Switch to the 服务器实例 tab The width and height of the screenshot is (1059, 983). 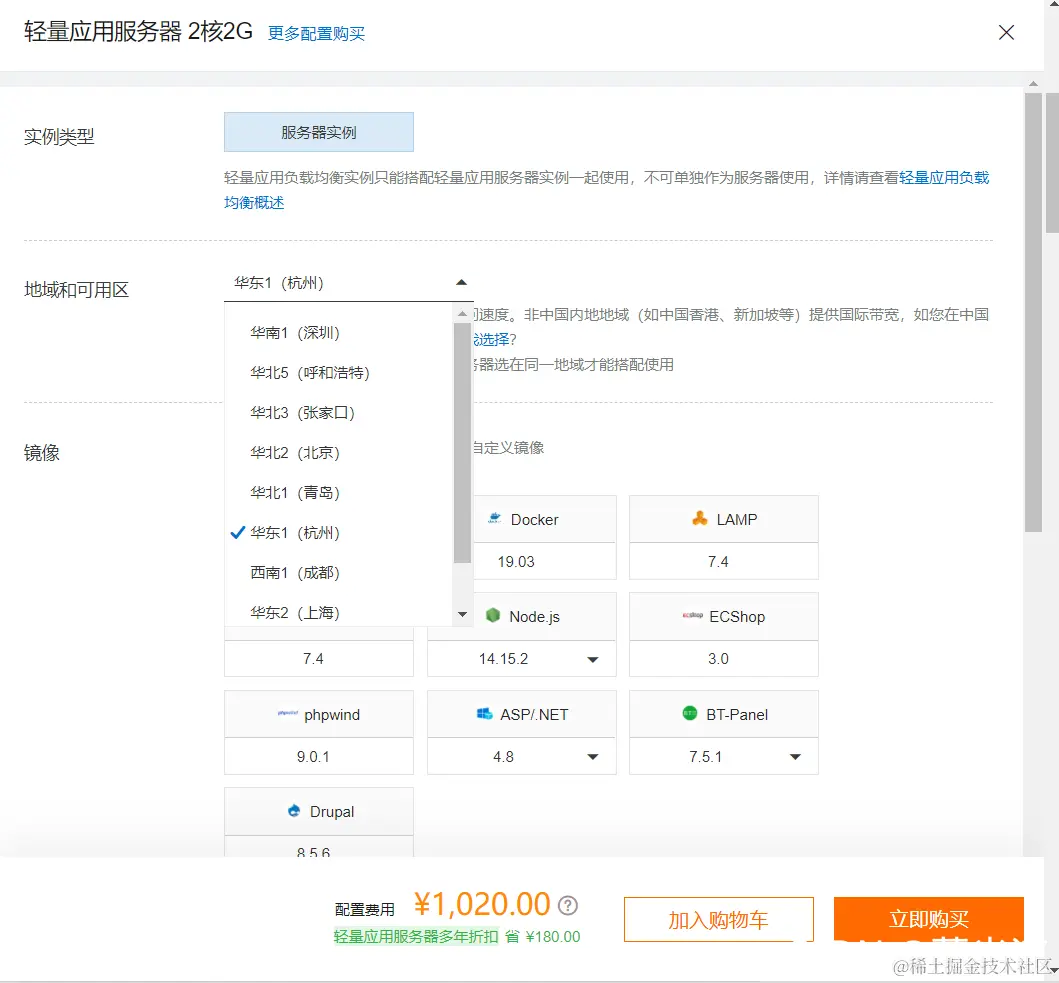(x=318, y=131)
